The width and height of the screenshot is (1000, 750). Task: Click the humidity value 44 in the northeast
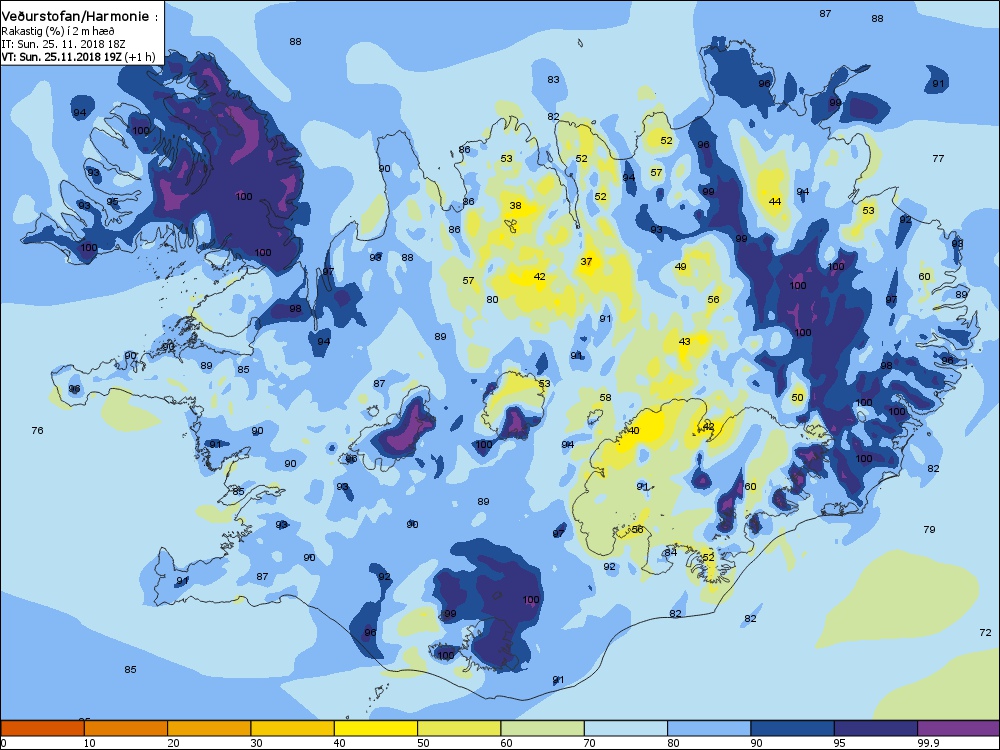click(x=775, y=202)
